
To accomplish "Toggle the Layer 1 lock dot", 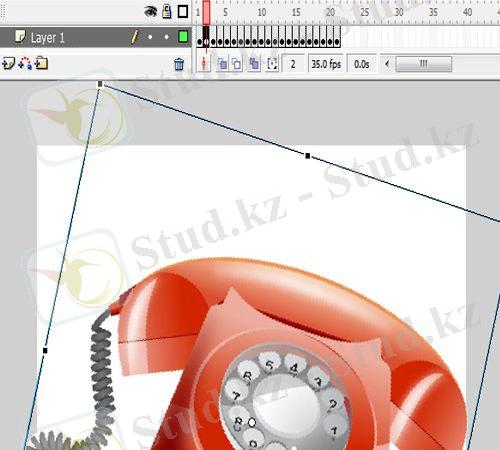I will click(166, 37).
